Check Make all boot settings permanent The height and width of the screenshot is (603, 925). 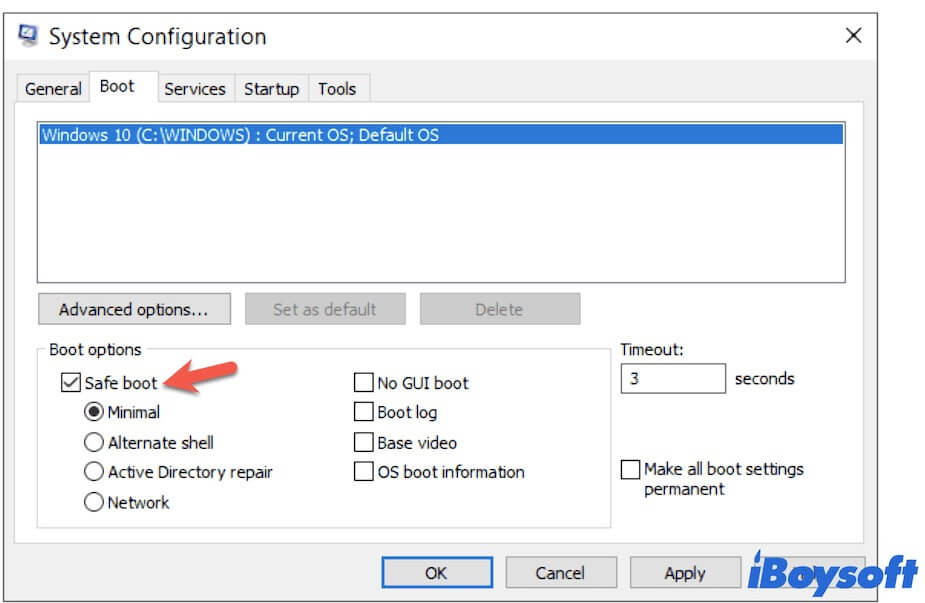click(x=630, y=469)
